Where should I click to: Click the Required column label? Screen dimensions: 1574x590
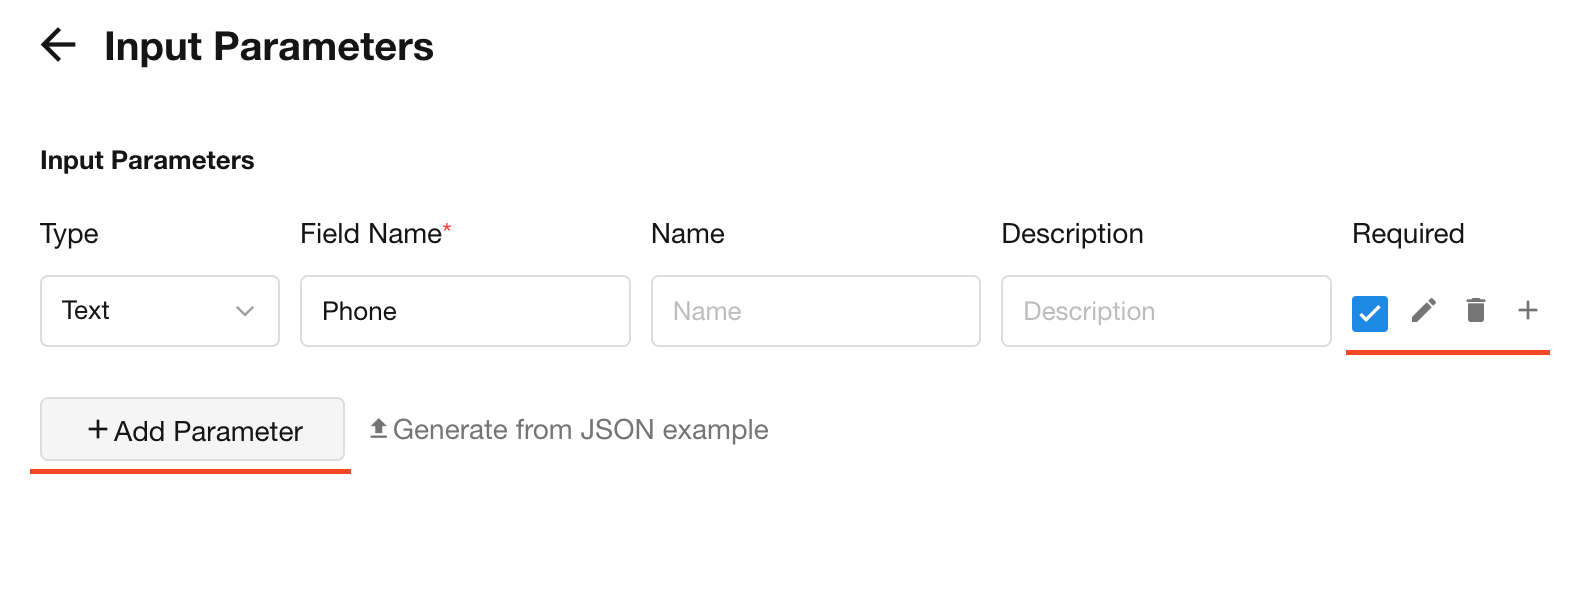[1407, 234]
